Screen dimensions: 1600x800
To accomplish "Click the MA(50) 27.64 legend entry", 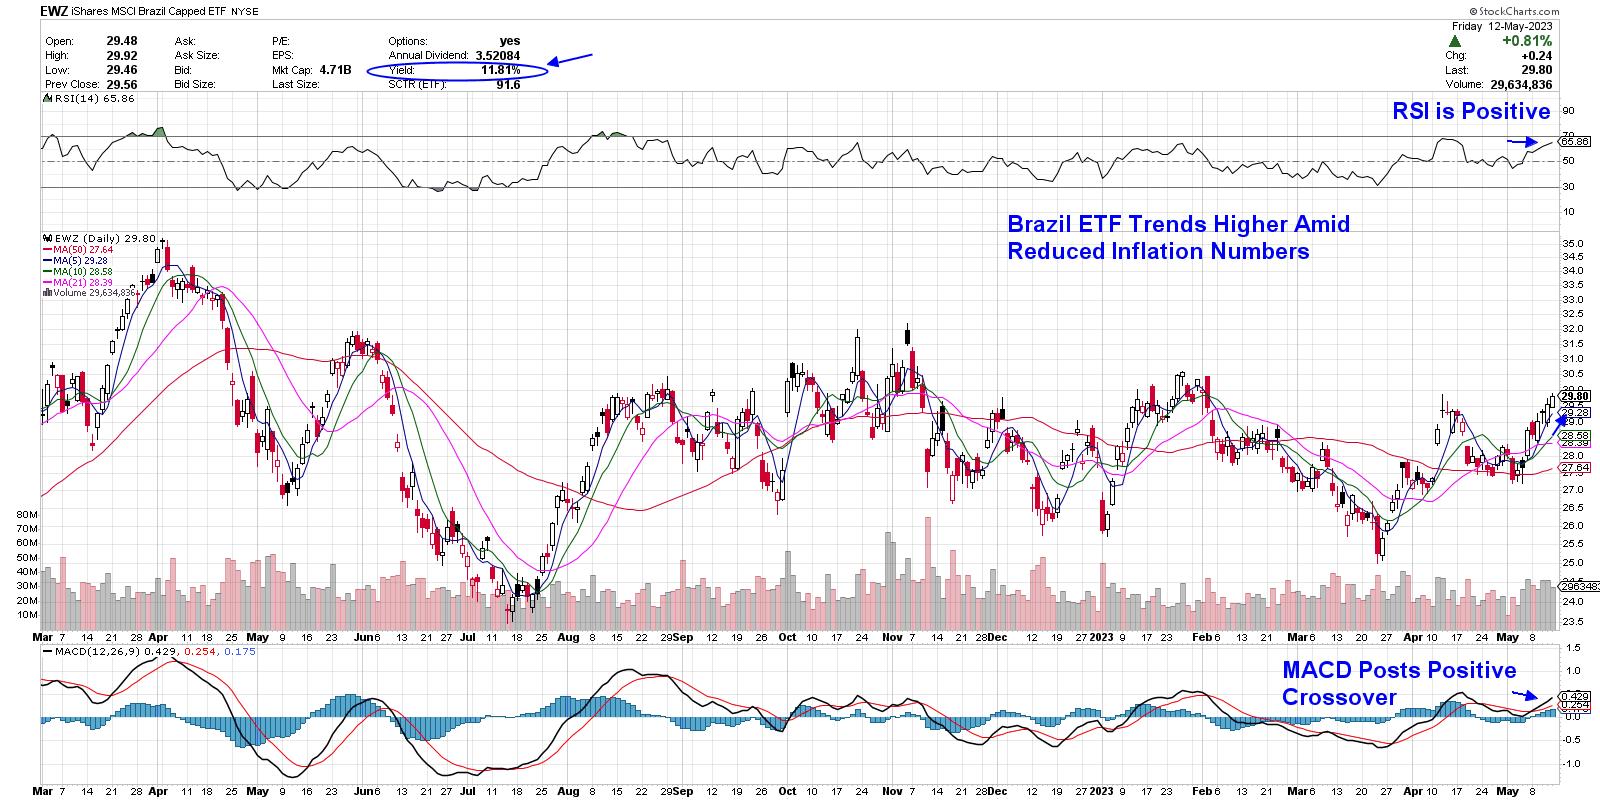I will pyautogui.click(x=82, y=249).
